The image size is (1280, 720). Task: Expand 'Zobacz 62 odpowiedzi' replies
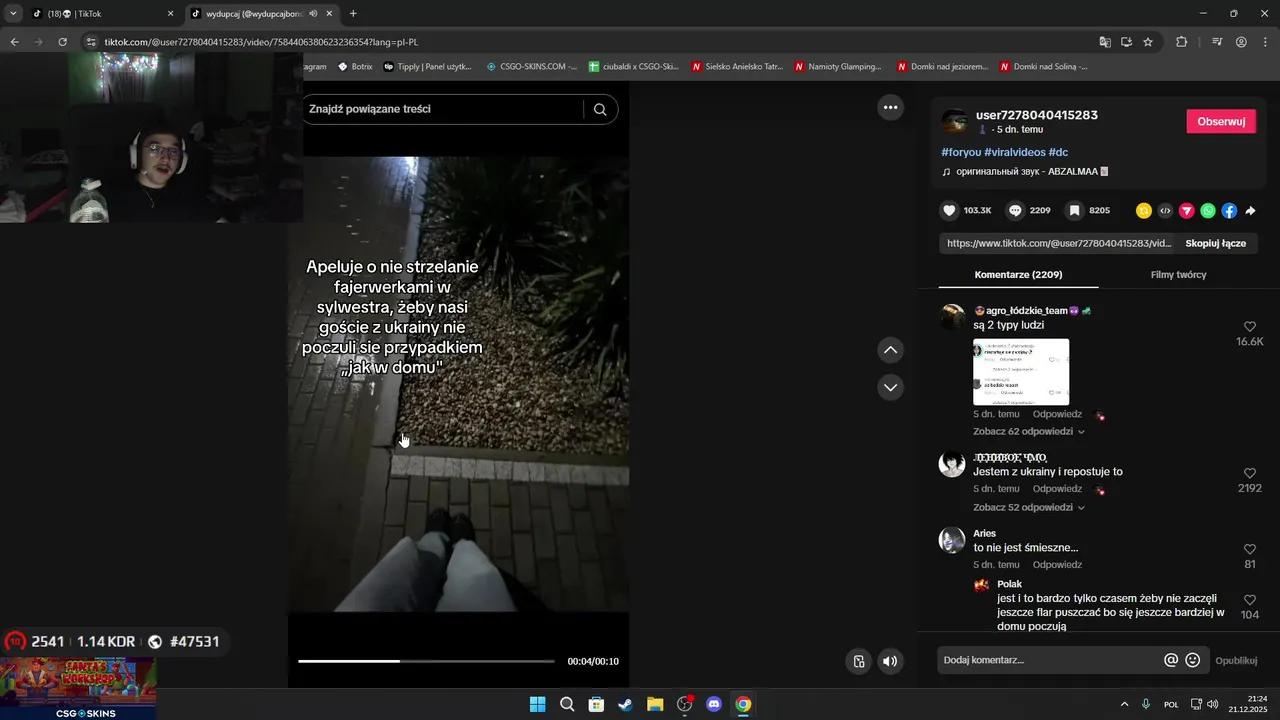1029,432
